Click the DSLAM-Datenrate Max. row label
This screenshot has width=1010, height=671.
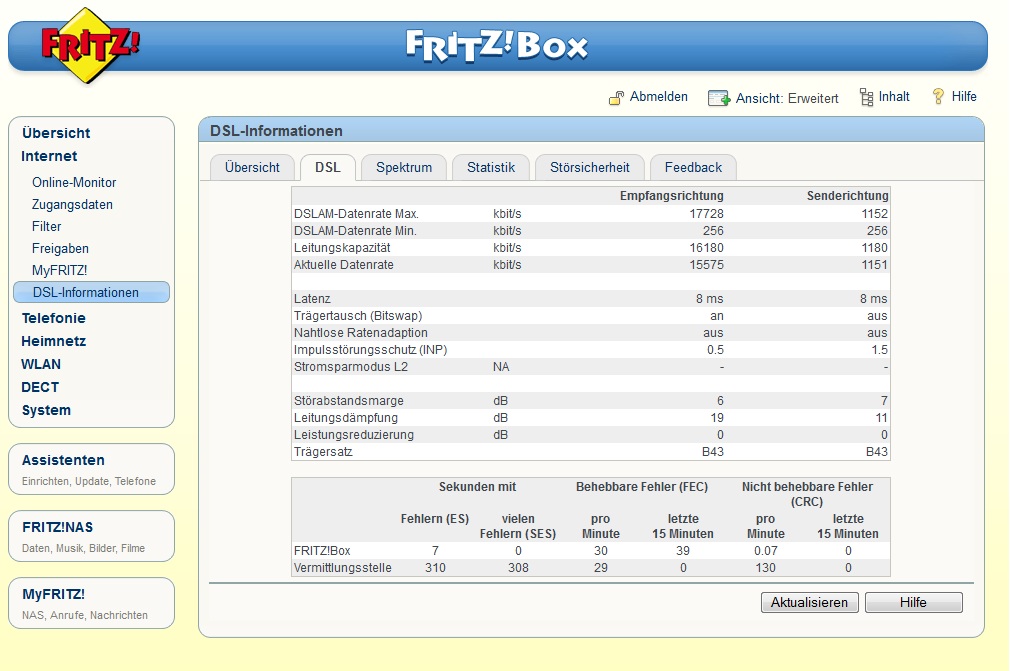[356, 214]
